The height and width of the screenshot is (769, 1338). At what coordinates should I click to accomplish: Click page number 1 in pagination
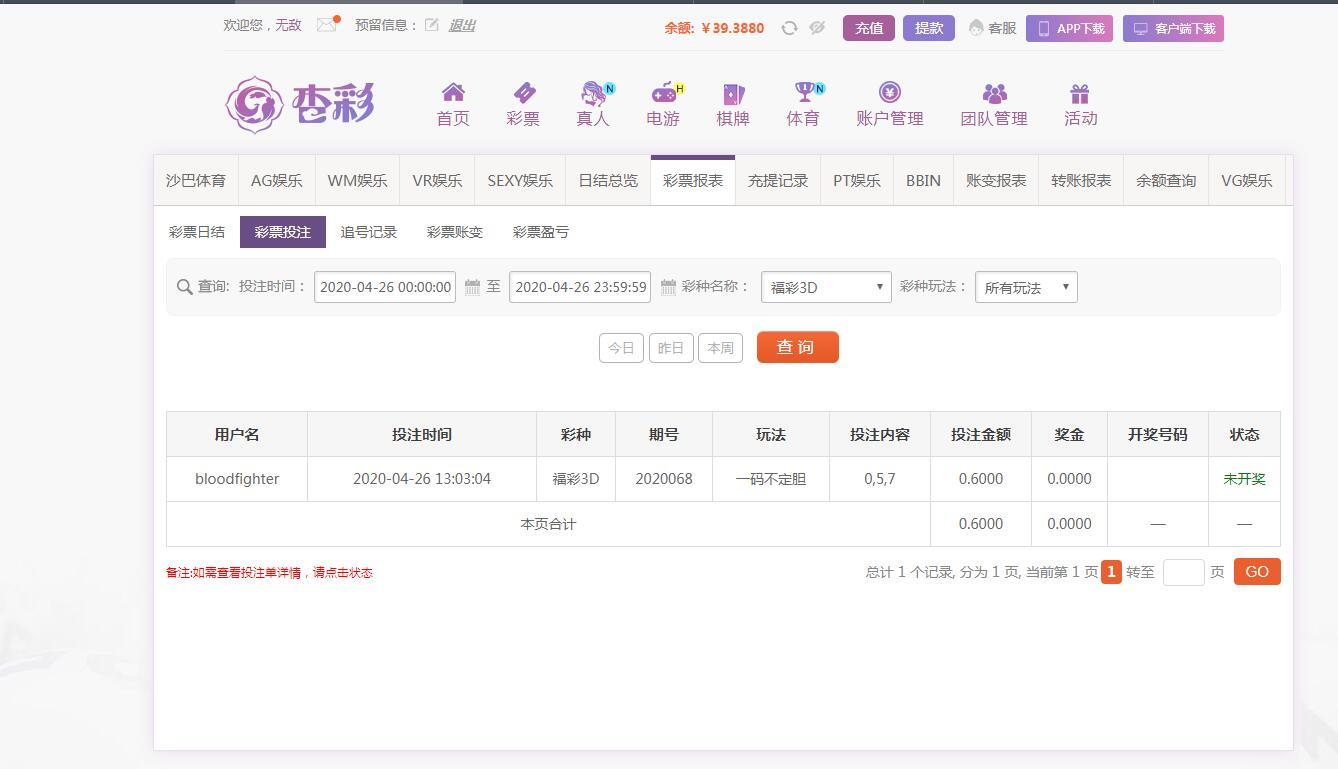pos(1111,572)
